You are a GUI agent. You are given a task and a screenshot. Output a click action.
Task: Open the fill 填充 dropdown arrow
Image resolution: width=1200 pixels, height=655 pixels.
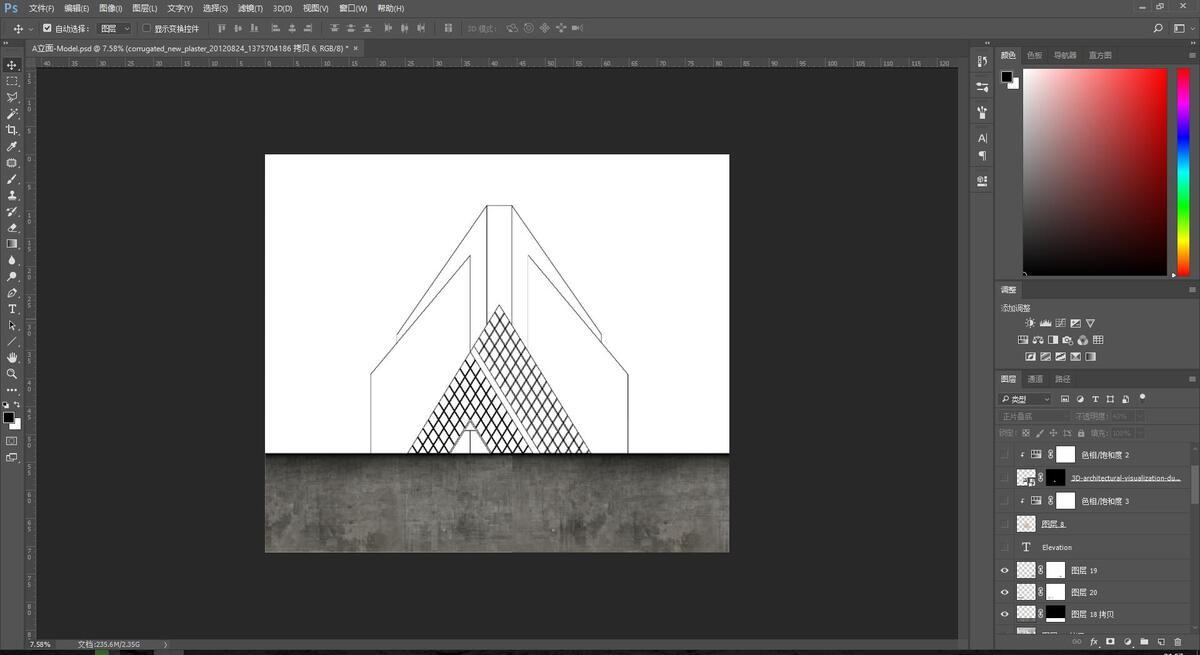1139,433
